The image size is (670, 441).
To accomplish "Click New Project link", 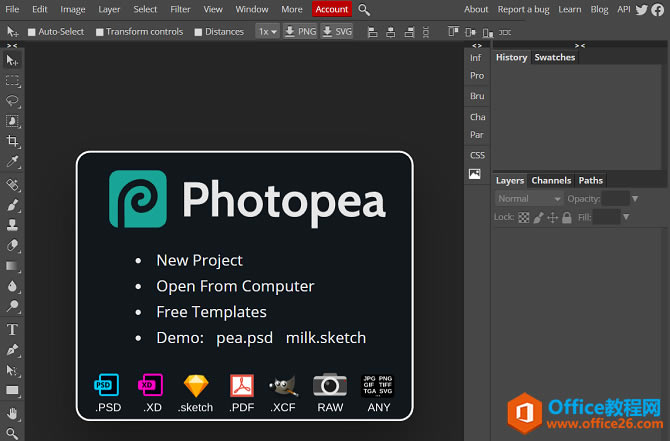I will click(199, 260).
